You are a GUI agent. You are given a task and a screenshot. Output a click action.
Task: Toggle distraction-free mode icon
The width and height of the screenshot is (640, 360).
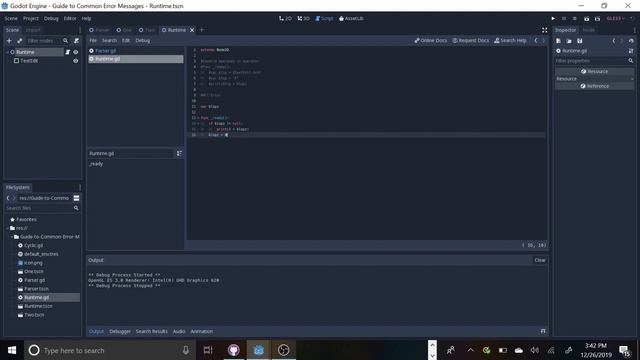click(544, 30)
